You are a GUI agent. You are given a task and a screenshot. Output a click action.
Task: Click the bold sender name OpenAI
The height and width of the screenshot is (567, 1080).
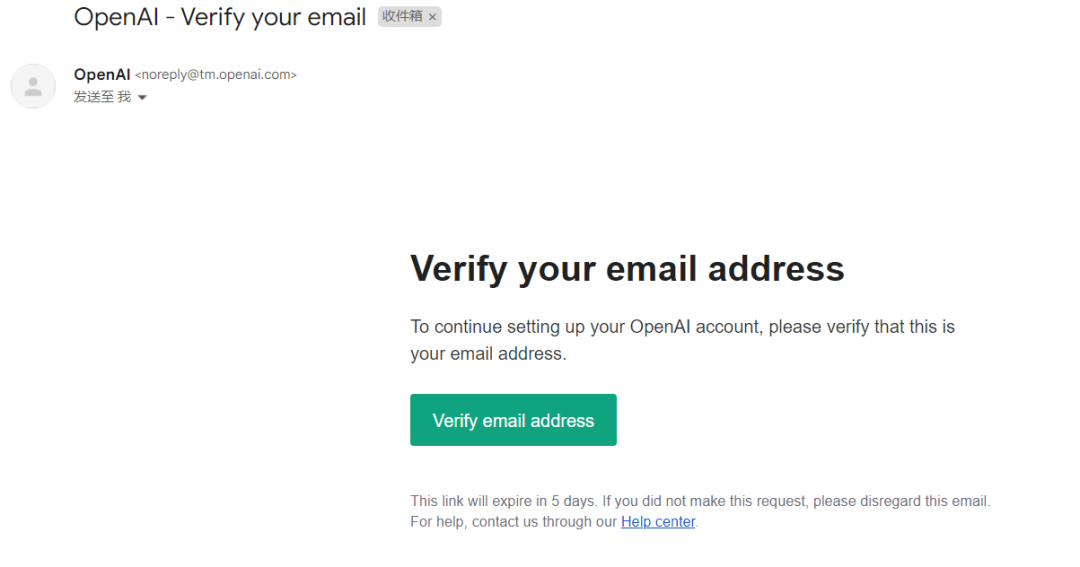[x=102, y=74]
